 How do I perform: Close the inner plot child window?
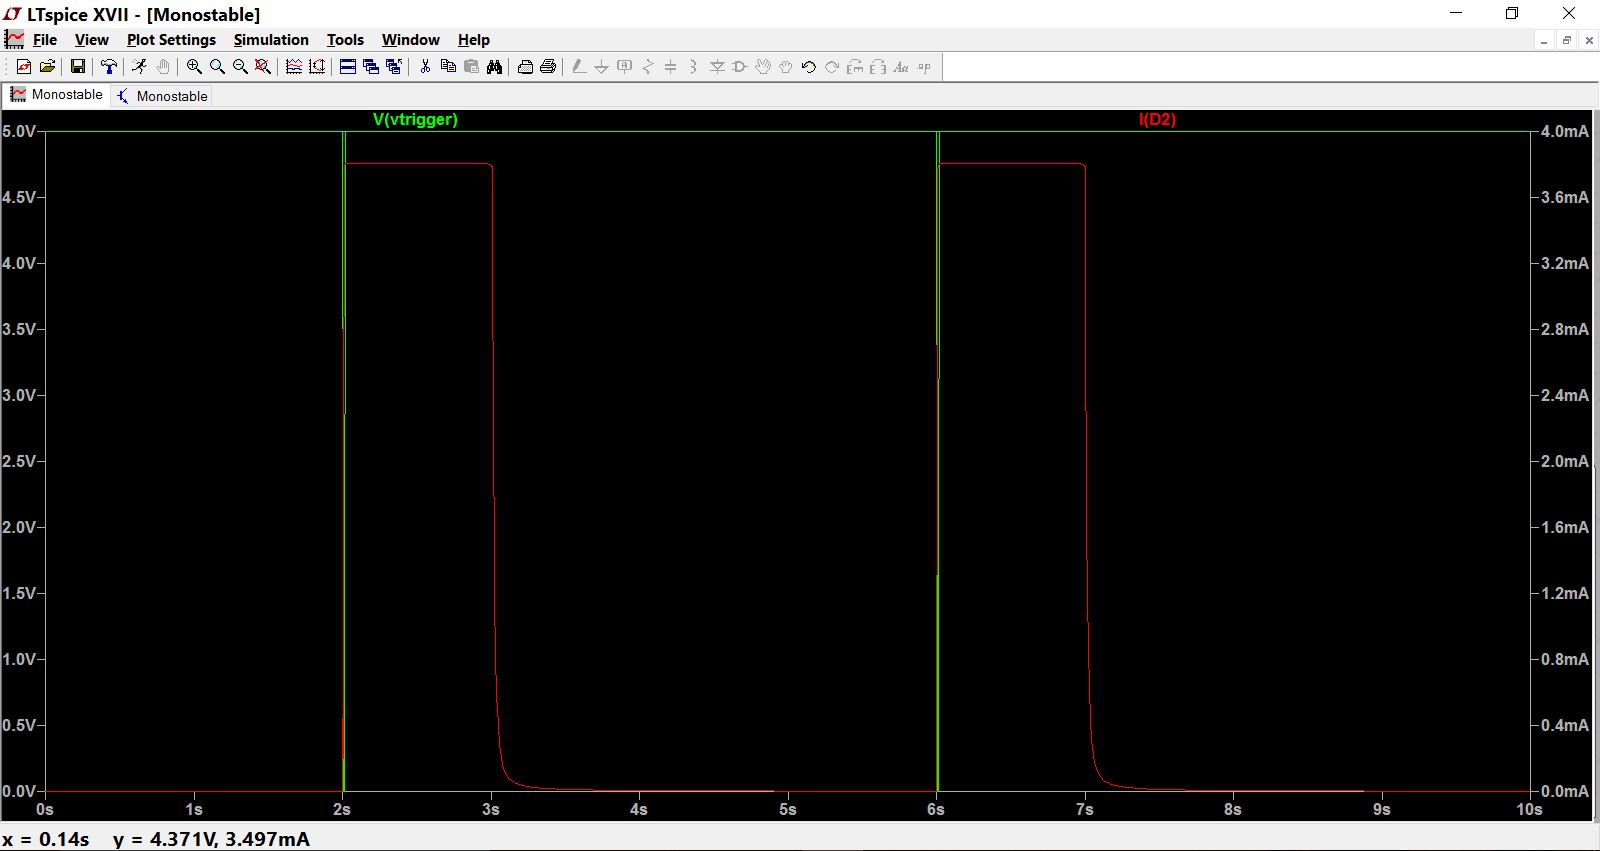[x=1589, y=40]
